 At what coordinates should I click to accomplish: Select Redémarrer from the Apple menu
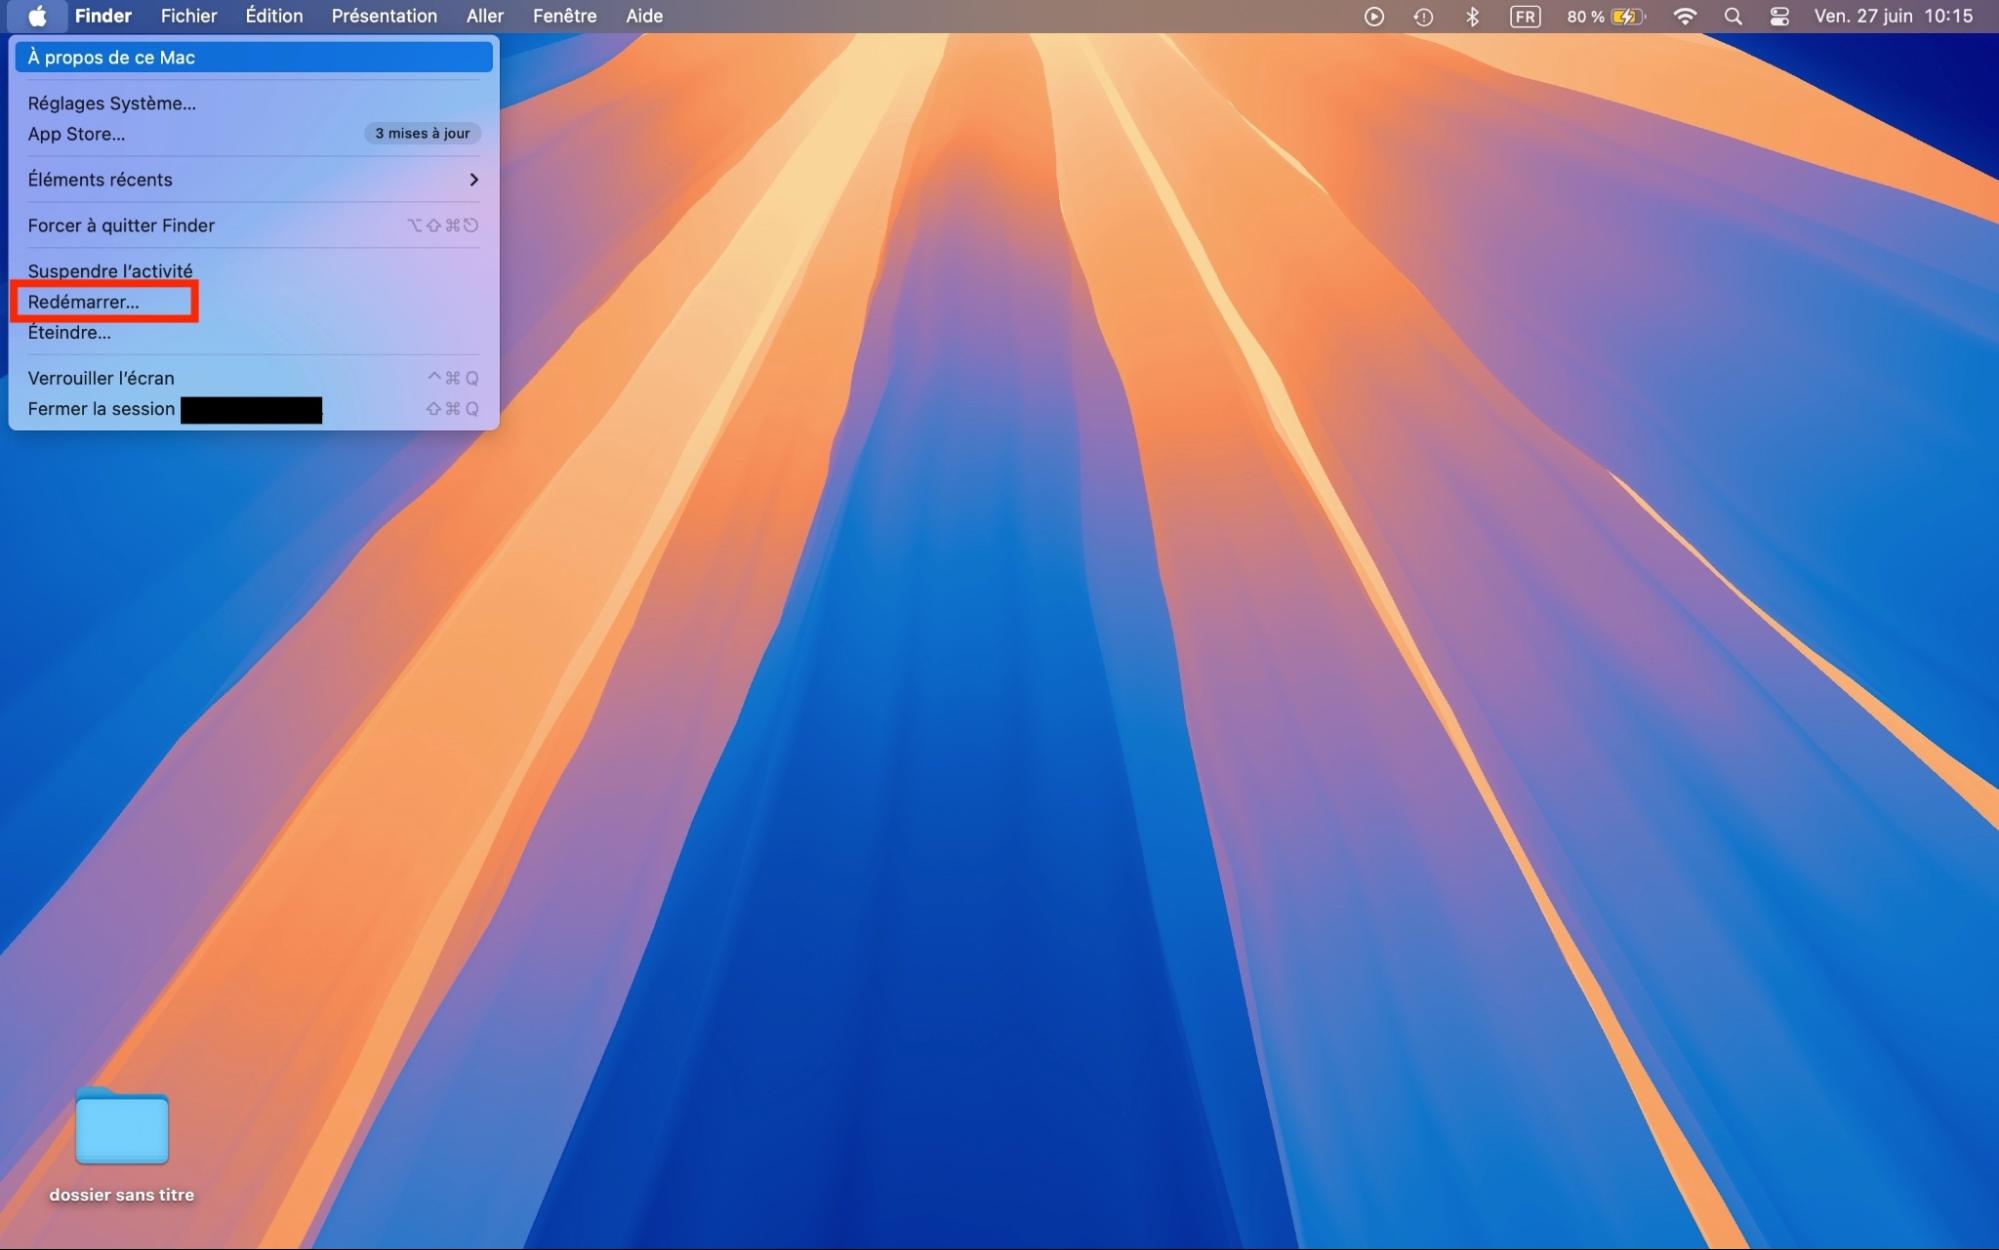click(x=84, y=301)
